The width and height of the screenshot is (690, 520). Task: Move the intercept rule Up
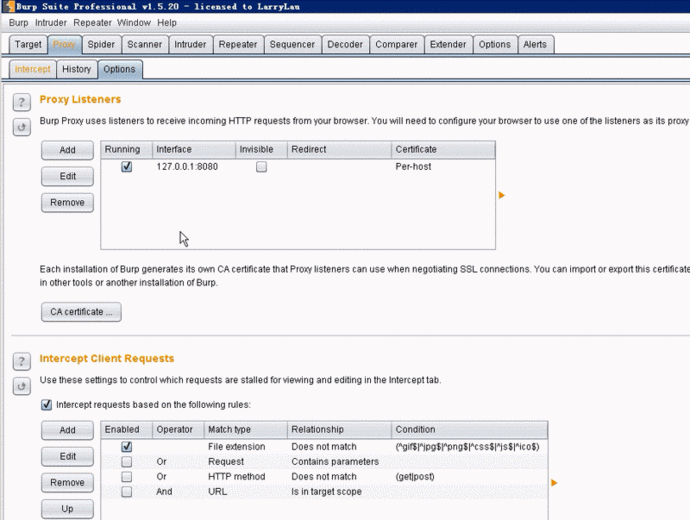click(67, 509)
